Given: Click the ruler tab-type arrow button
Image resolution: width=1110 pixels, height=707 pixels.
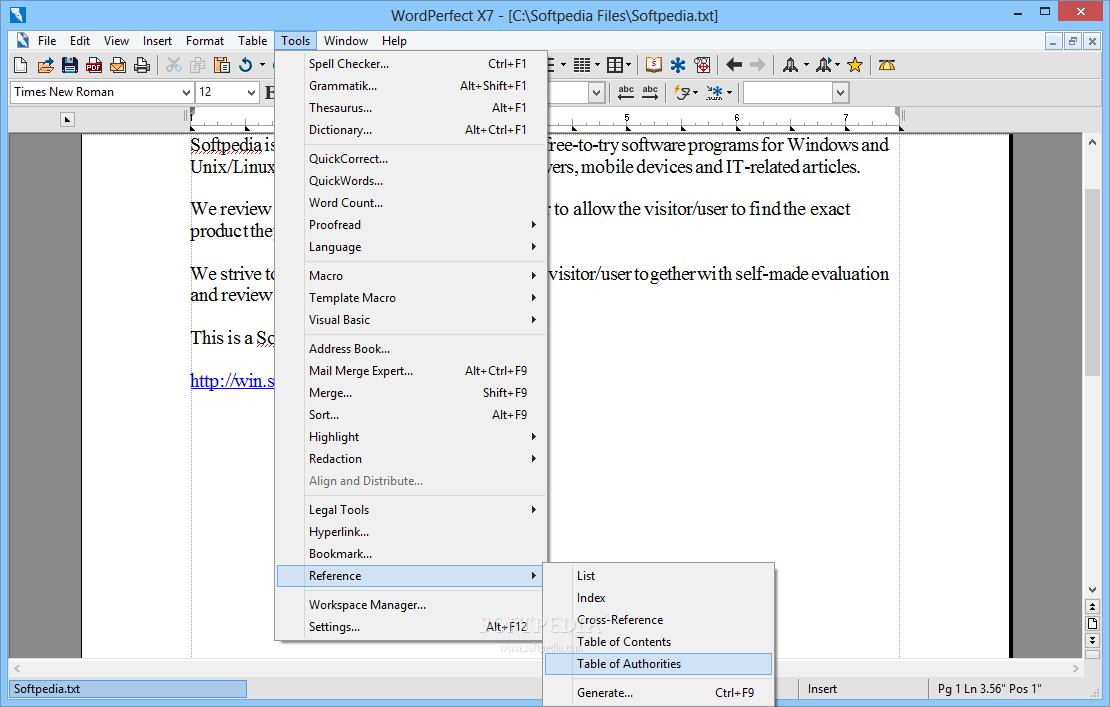Looking at the screenshot, I should (67, 120).
